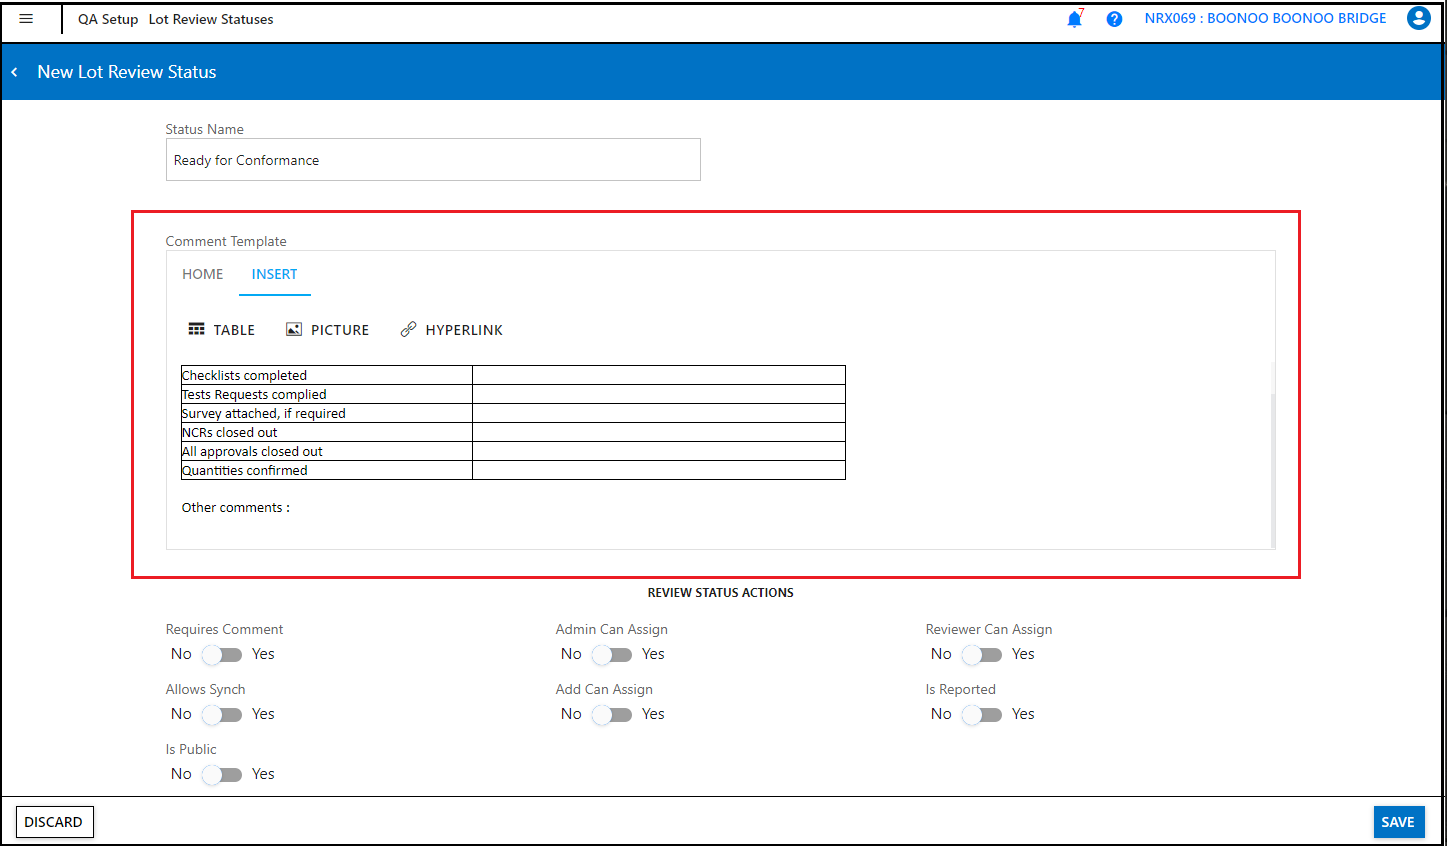Open the hamburger navigation menu
Viewport: 1447px width, 846px height.
(x=27, y=17)
